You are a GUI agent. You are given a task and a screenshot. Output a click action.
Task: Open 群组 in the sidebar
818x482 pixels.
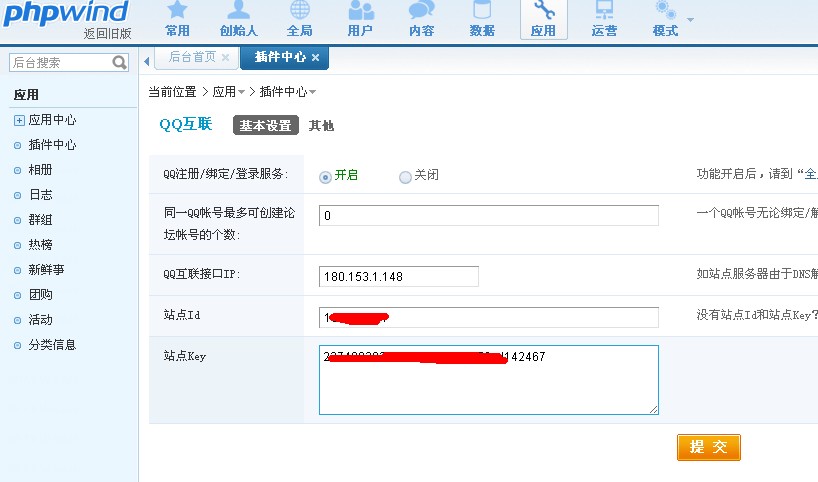[40, 220]
